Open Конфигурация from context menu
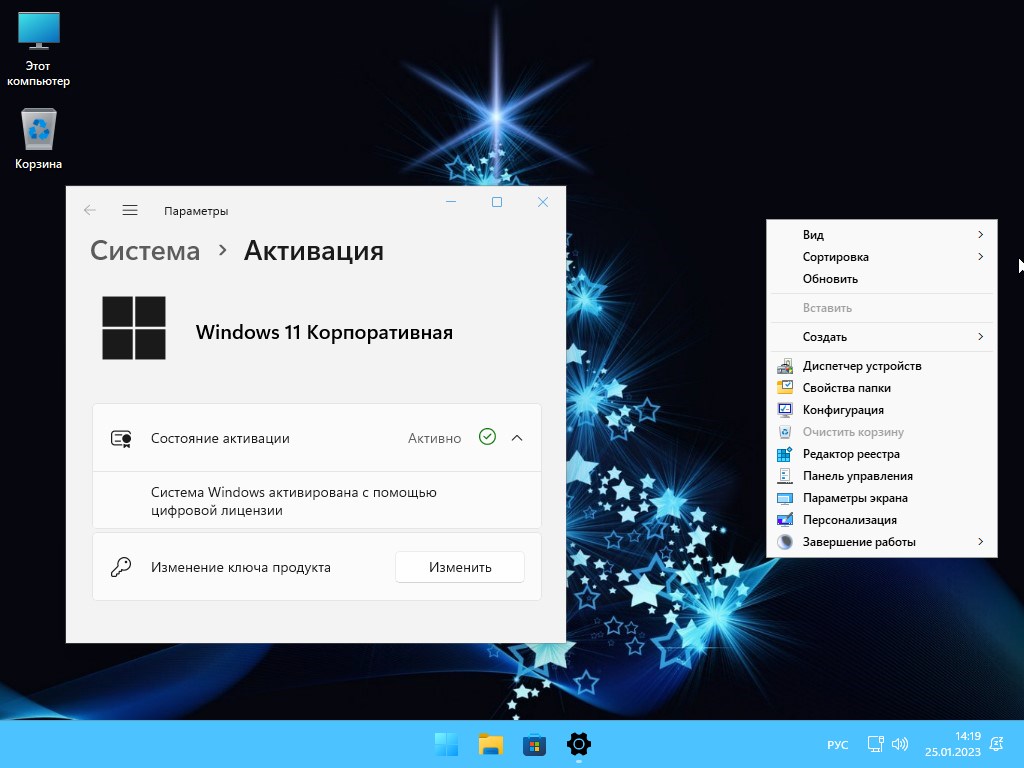This screenshot has height=768, width=1024. (882, 409)
